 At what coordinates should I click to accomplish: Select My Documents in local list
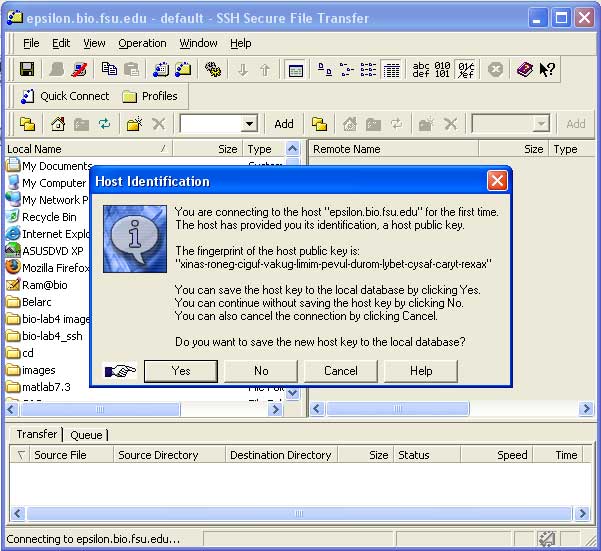[x=50, y=166]
